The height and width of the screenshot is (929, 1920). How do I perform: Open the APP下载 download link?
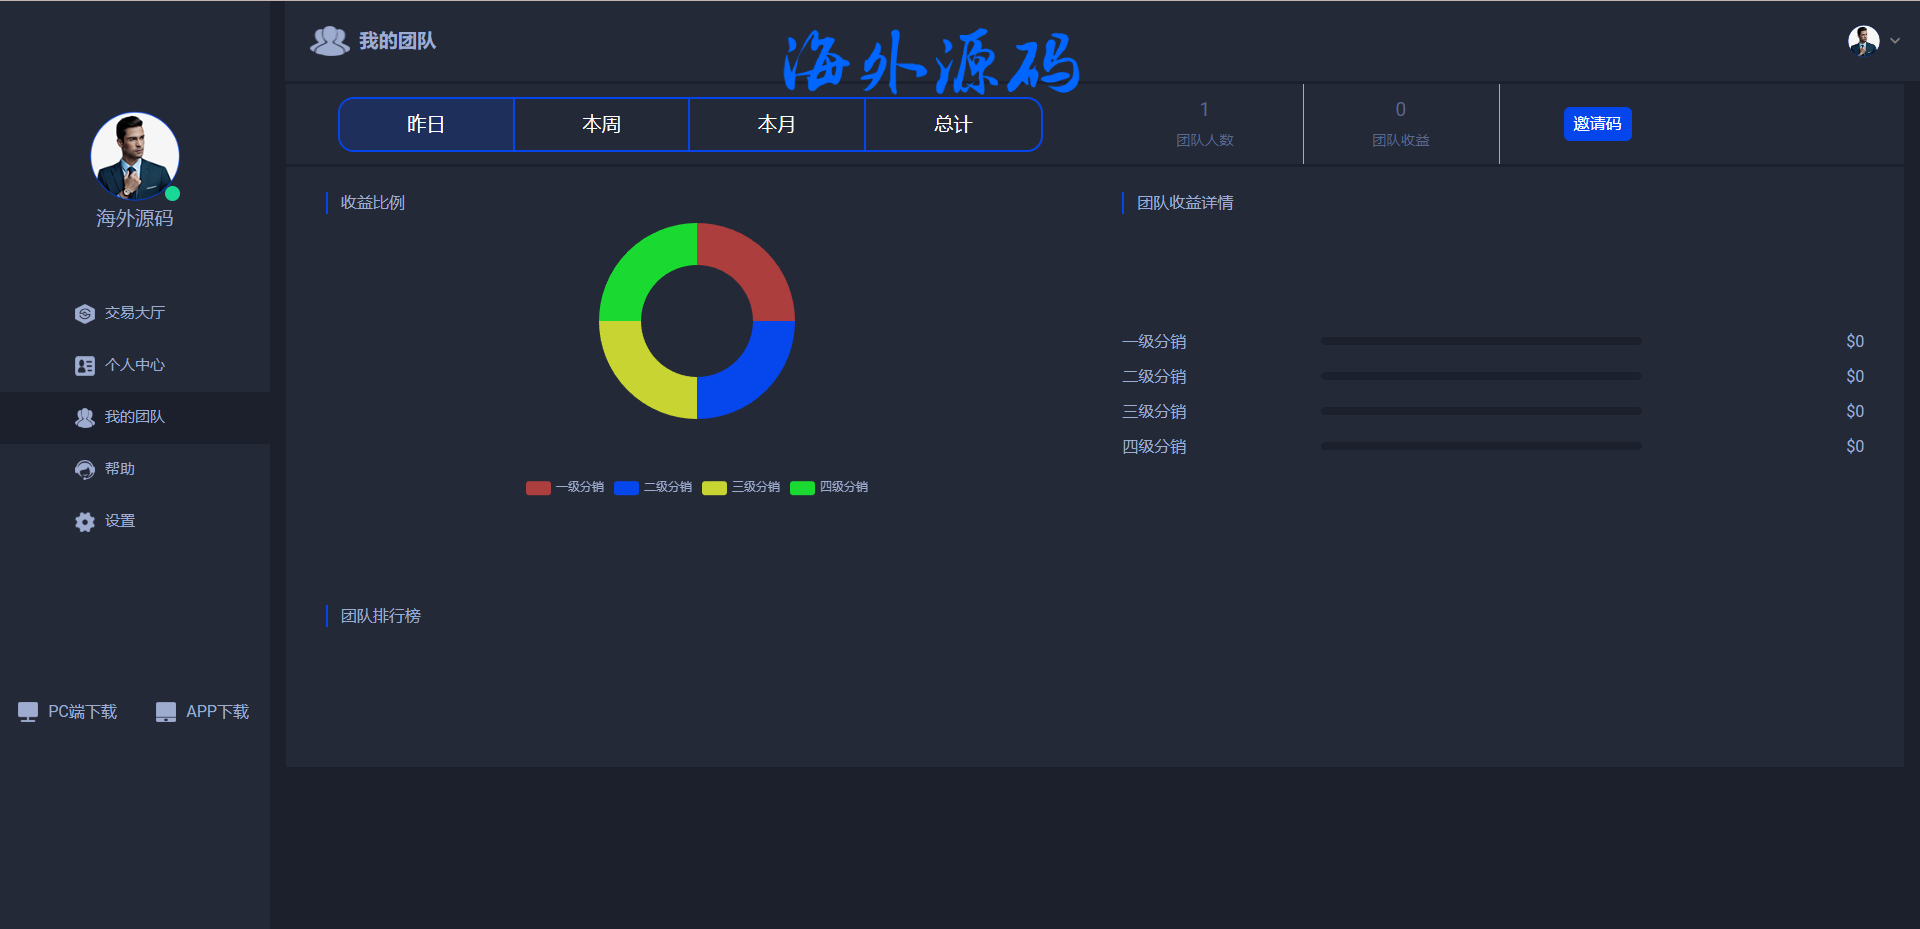pos(217,712)
